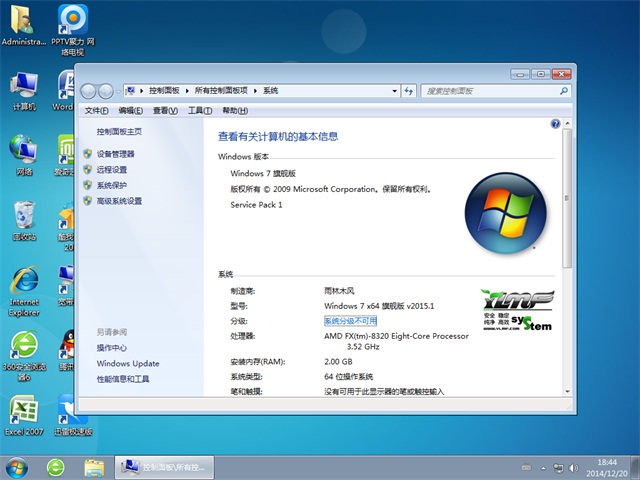Open recent pages dropdown arrow

coord(118,91)
